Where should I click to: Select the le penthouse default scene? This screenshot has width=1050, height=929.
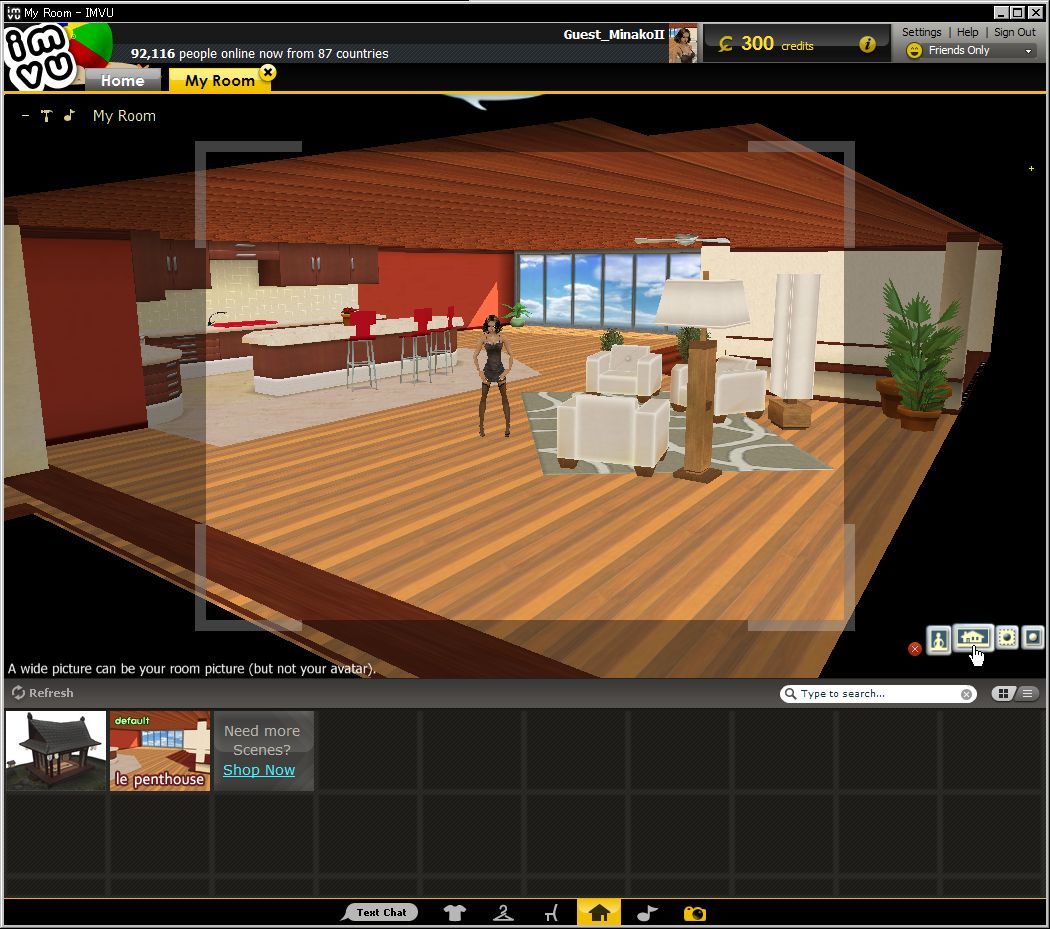(160, 751)
